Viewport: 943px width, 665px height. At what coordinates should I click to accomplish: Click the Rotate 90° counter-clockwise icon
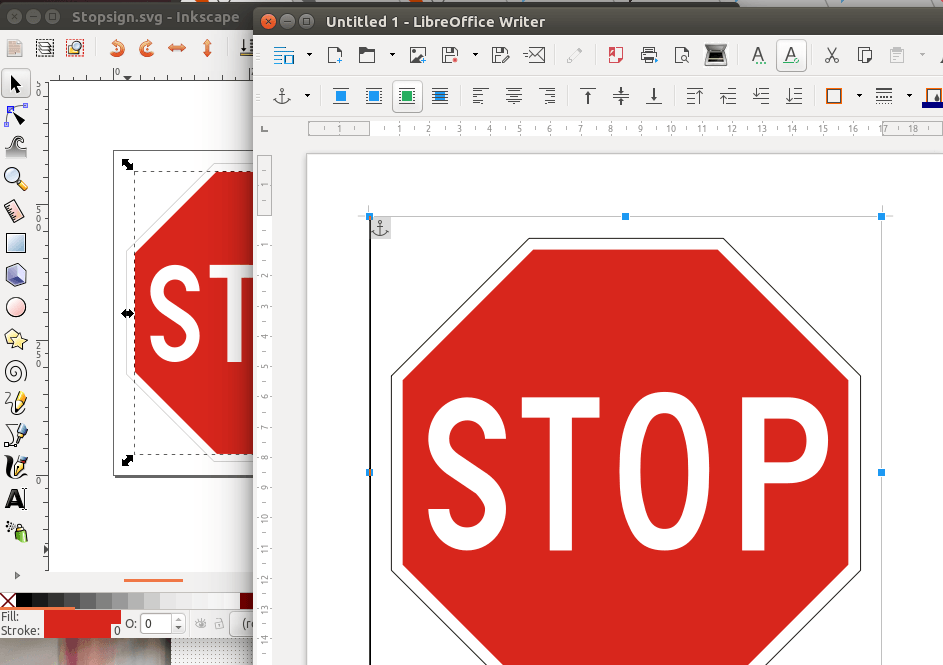pos(118,47)
